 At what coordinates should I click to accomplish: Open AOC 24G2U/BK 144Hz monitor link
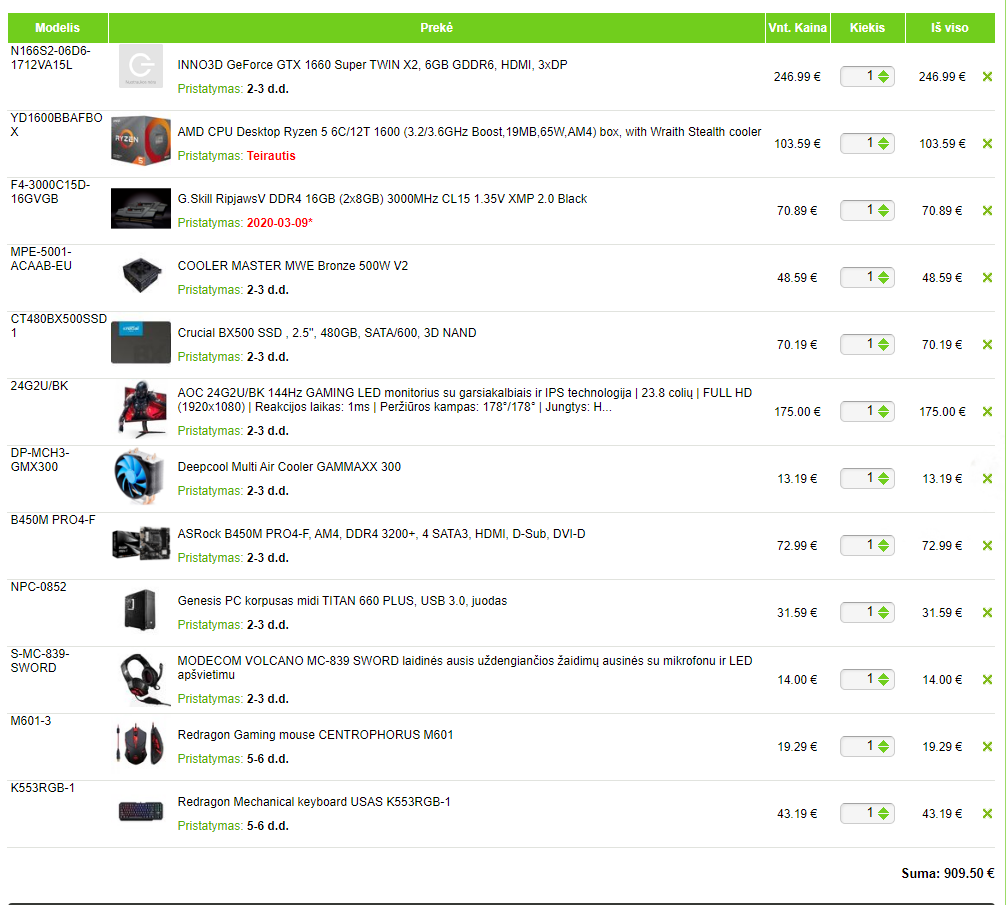(464, 400)
